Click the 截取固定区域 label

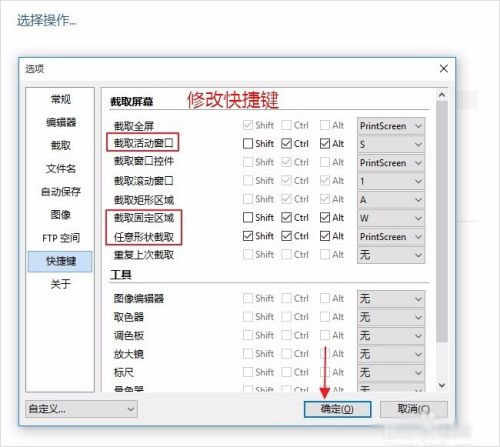(144, 218)
